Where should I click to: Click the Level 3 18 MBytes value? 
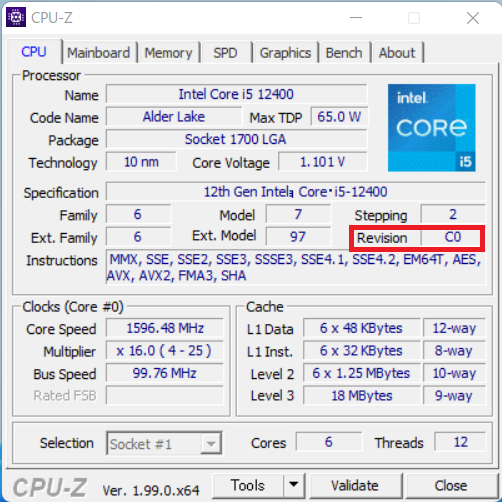362,395
